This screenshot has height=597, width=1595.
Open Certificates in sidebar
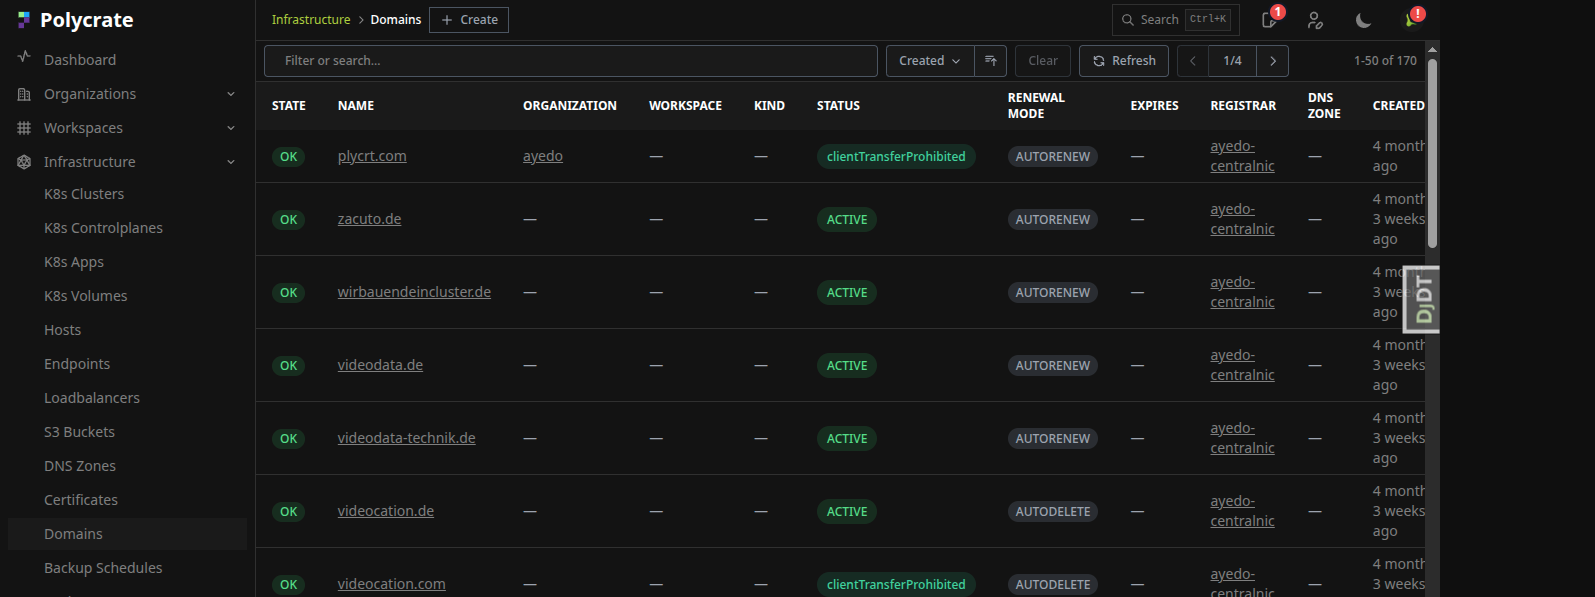(81, 500)
